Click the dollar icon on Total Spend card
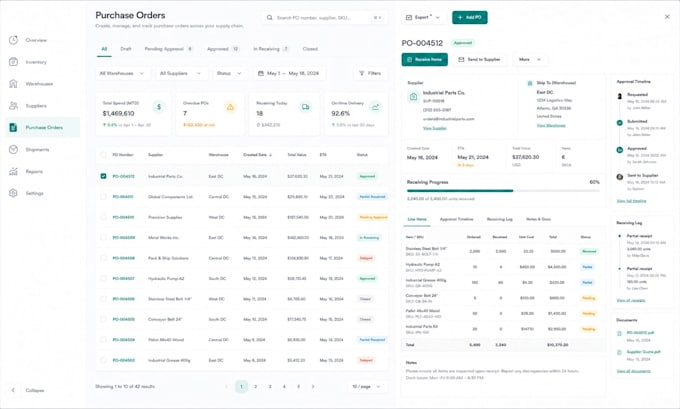Screen dimensions: 680x409 pyautogui.click(x=159, y=107)
